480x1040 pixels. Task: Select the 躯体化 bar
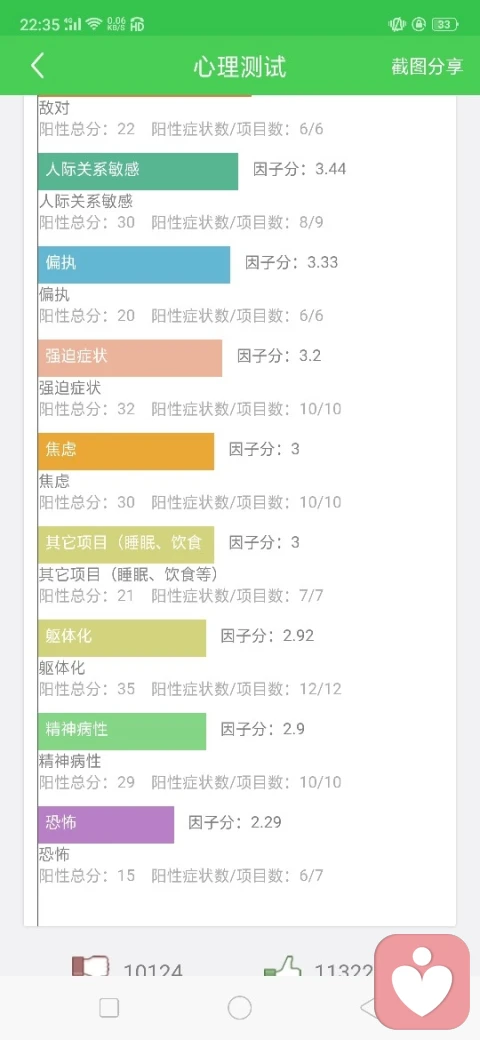122,638
